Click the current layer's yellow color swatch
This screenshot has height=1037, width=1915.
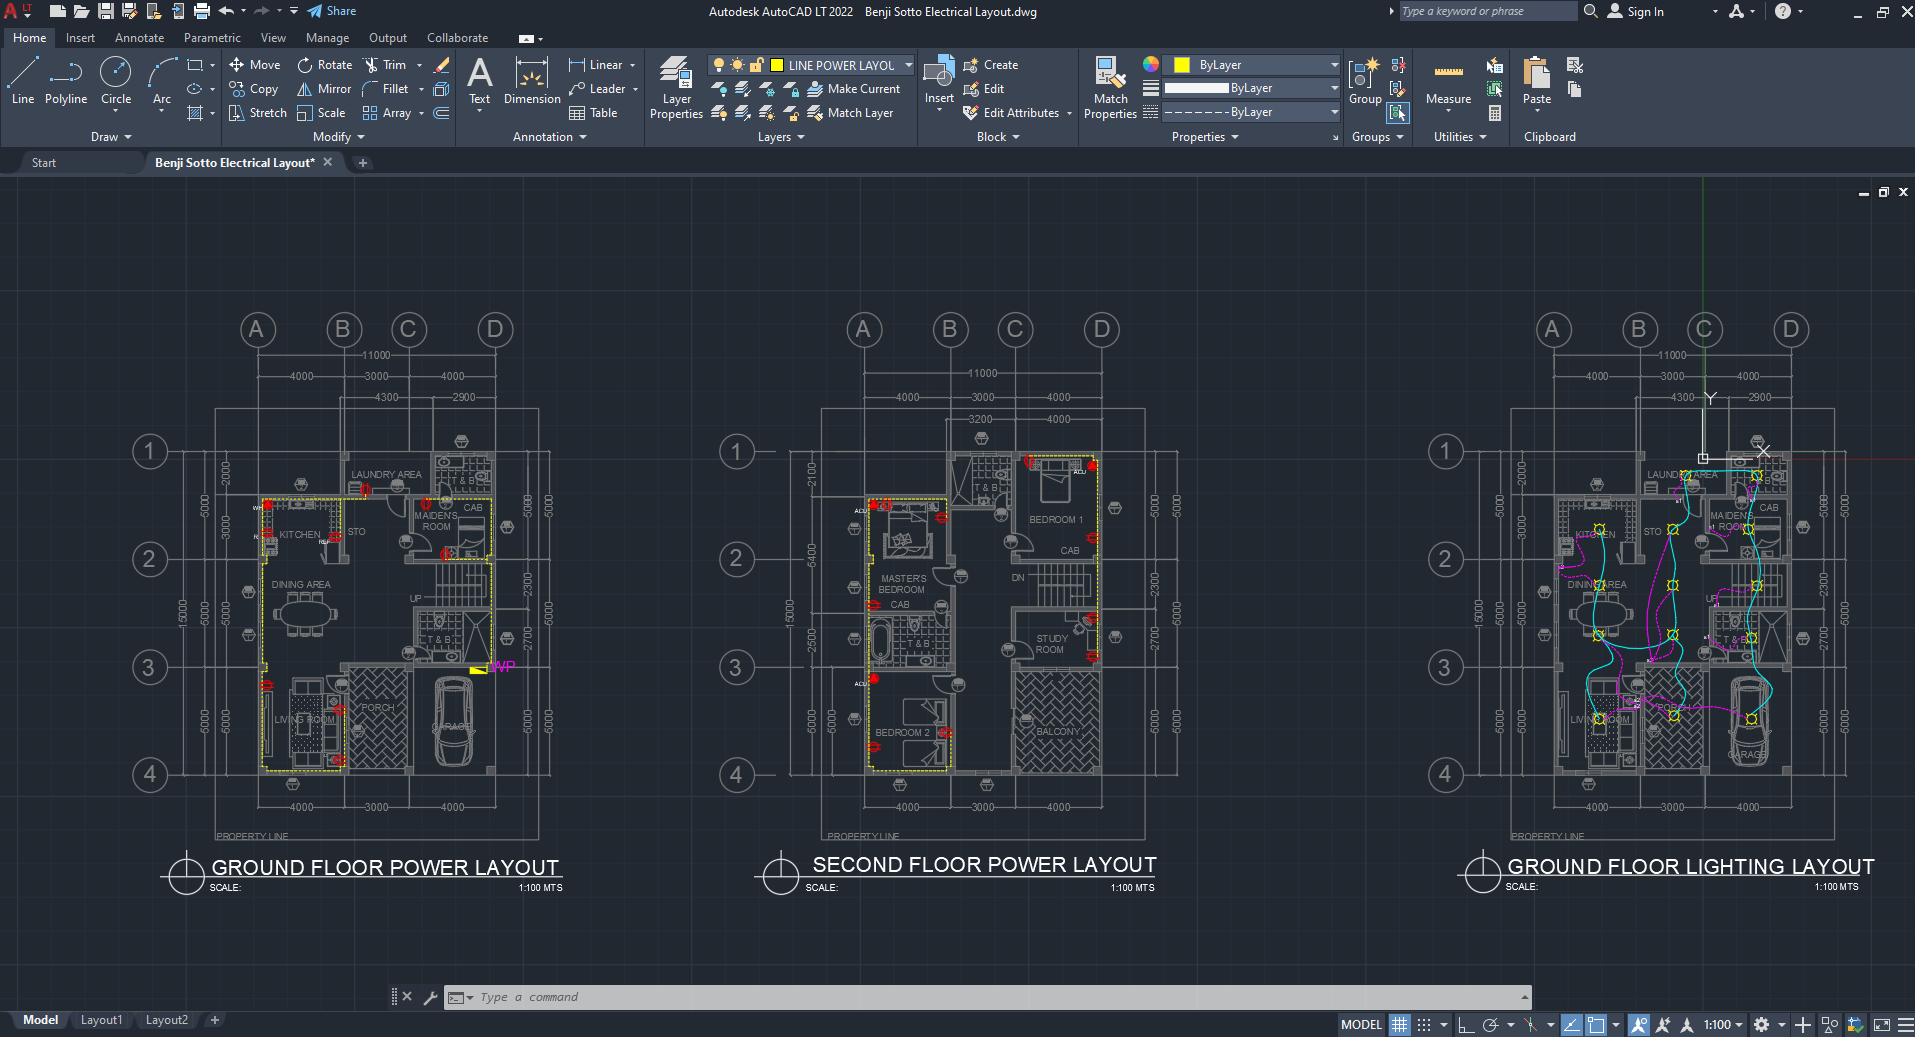777,65
